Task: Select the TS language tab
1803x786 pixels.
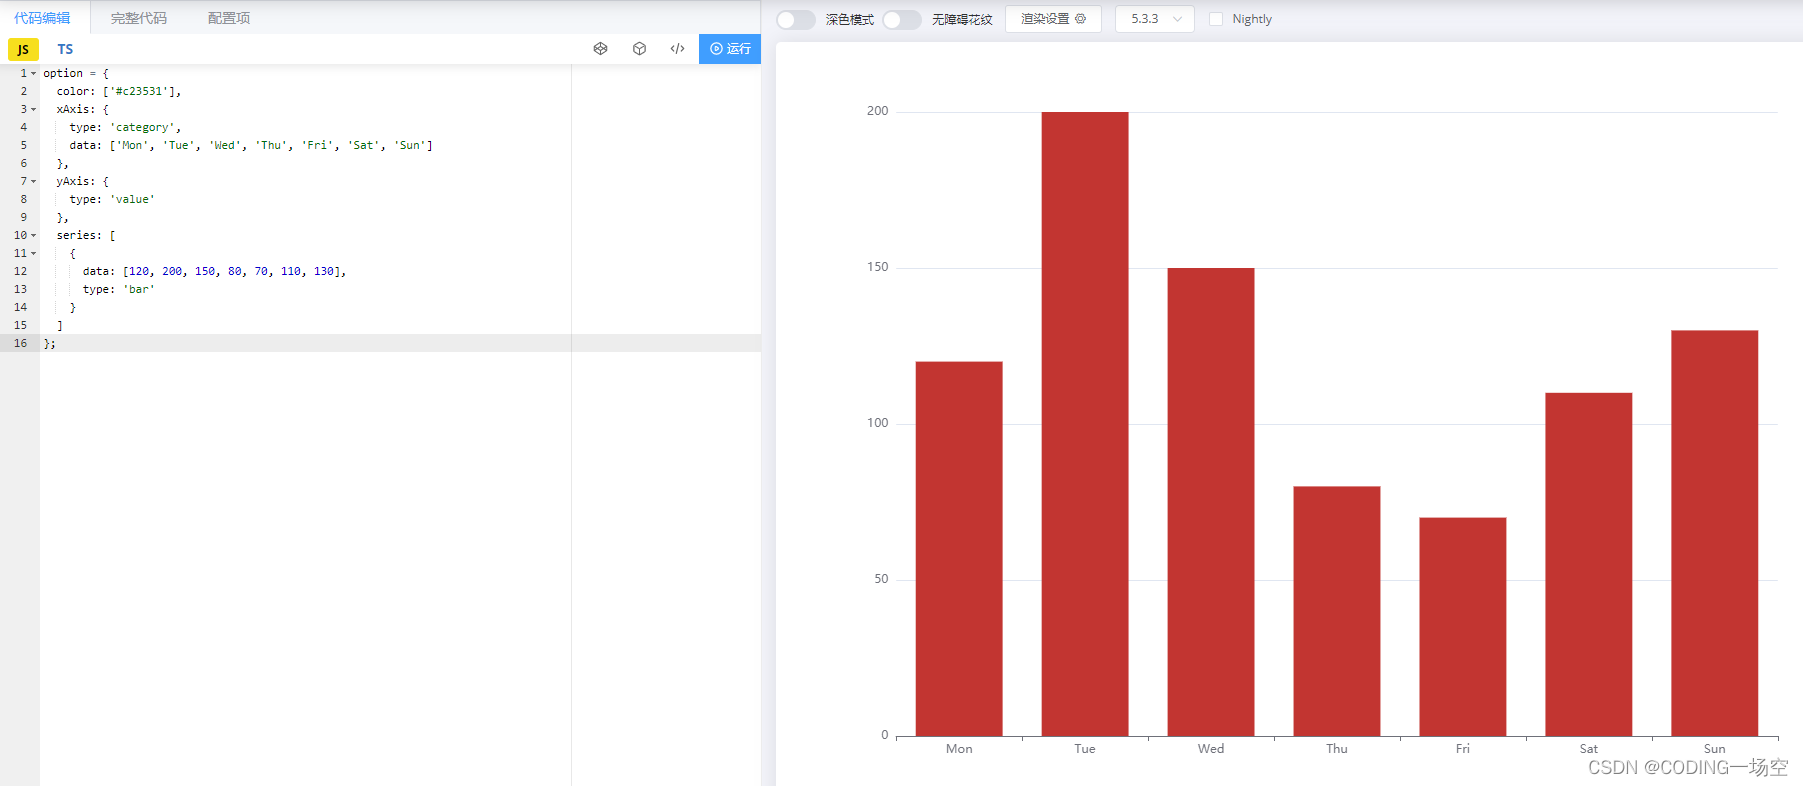Action: pyautogui.click(x=65, y=49)
